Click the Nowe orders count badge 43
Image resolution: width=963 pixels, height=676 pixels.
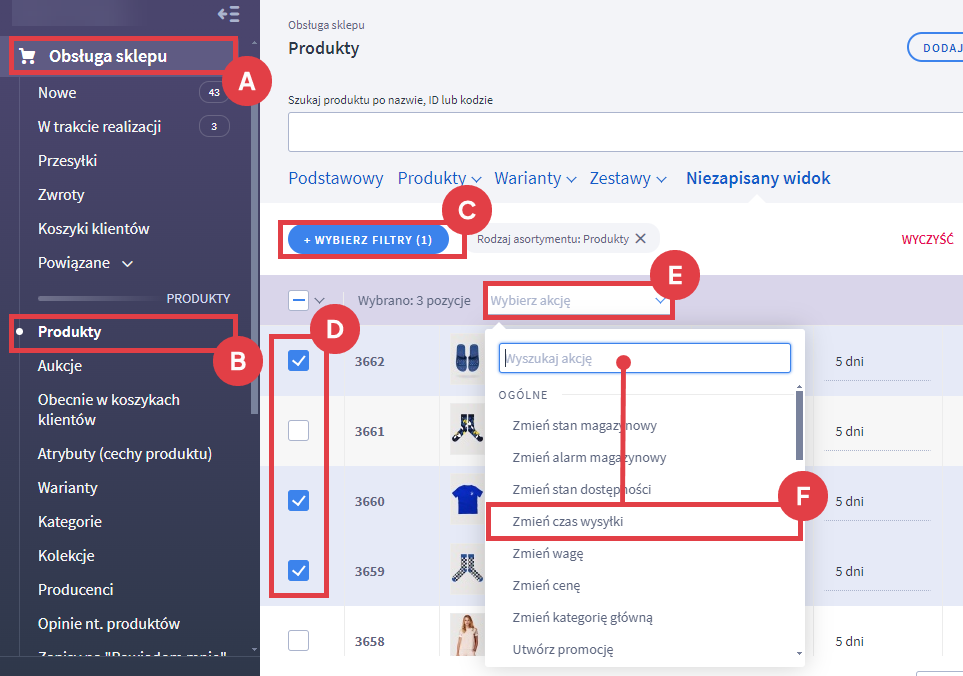(214, 93)
